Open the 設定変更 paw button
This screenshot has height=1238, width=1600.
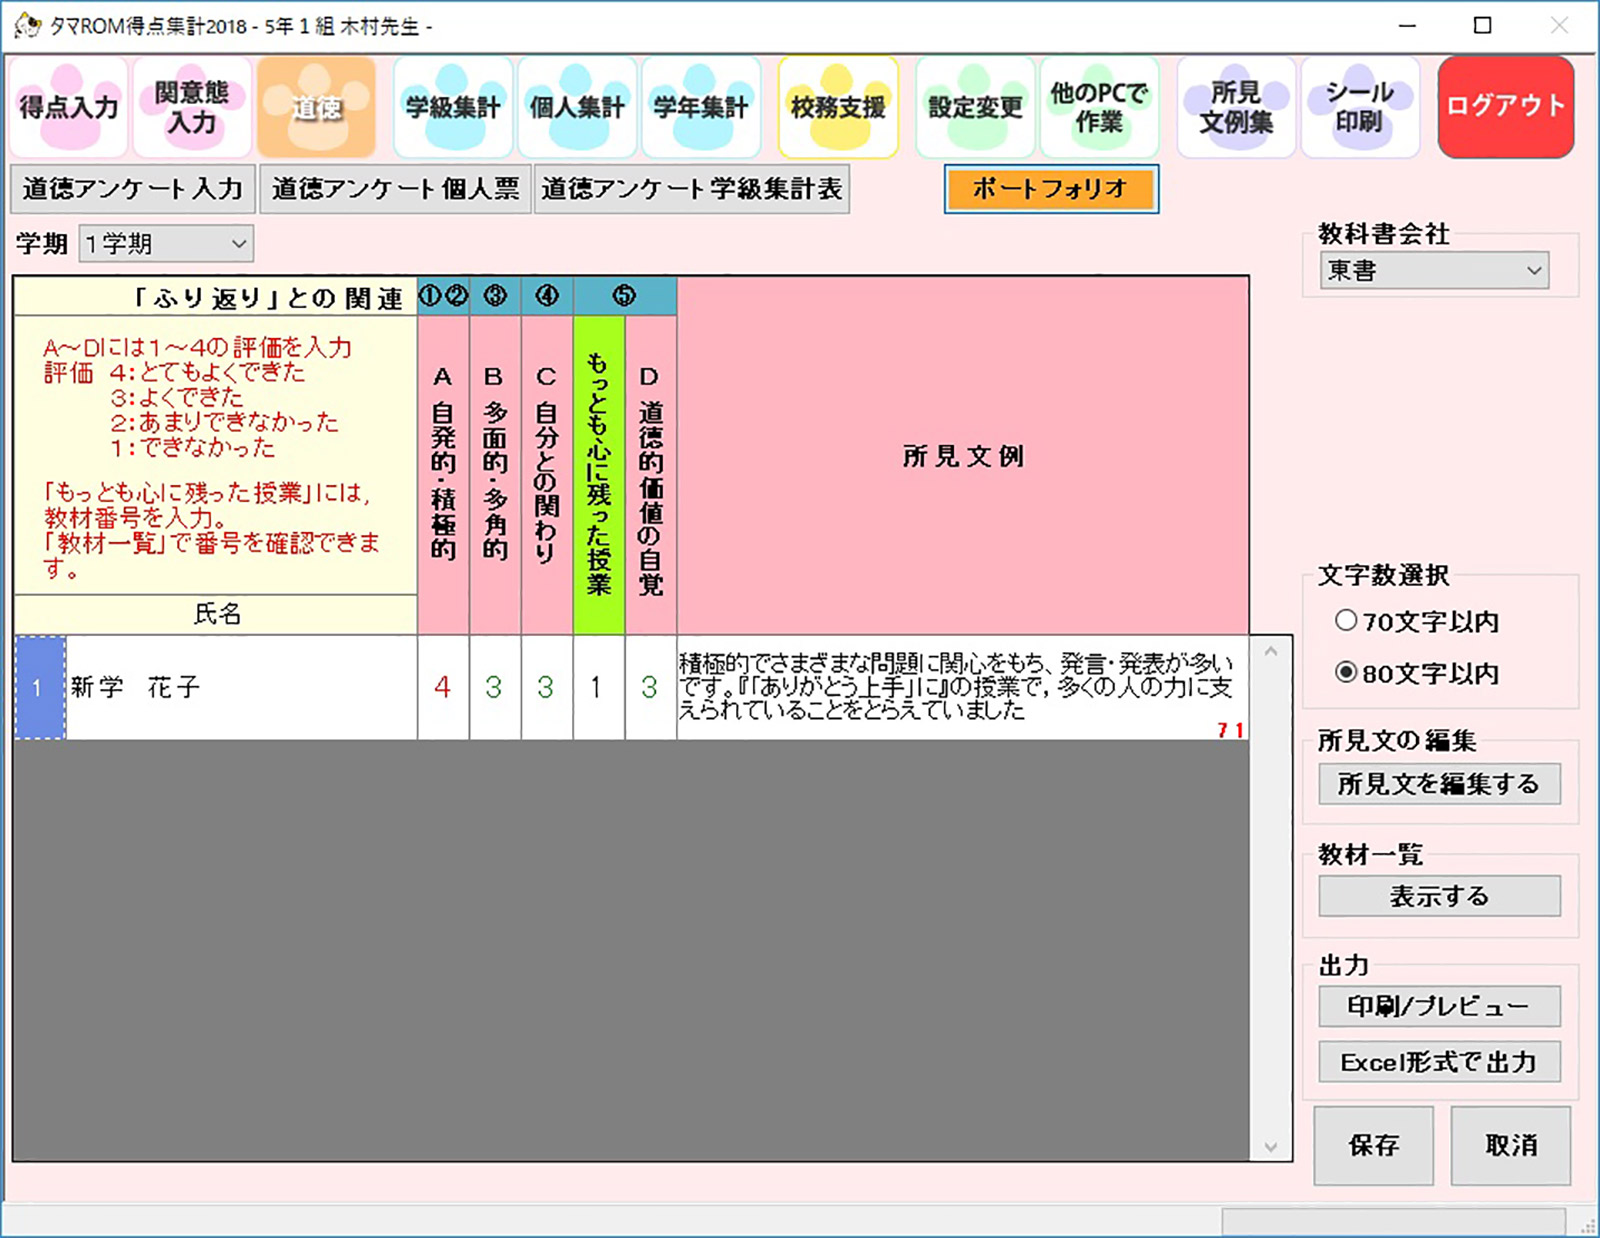pos(975,107)
